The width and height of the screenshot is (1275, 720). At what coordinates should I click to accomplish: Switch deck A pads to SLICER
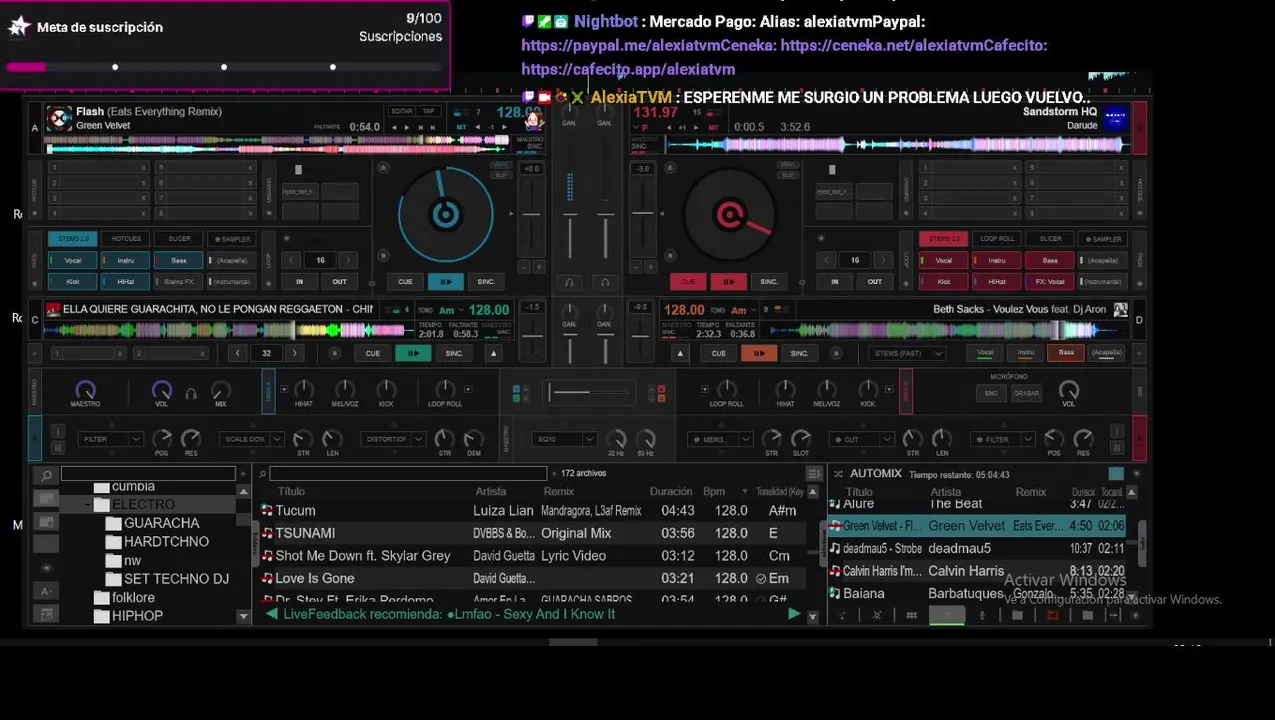tap(179, 239)
